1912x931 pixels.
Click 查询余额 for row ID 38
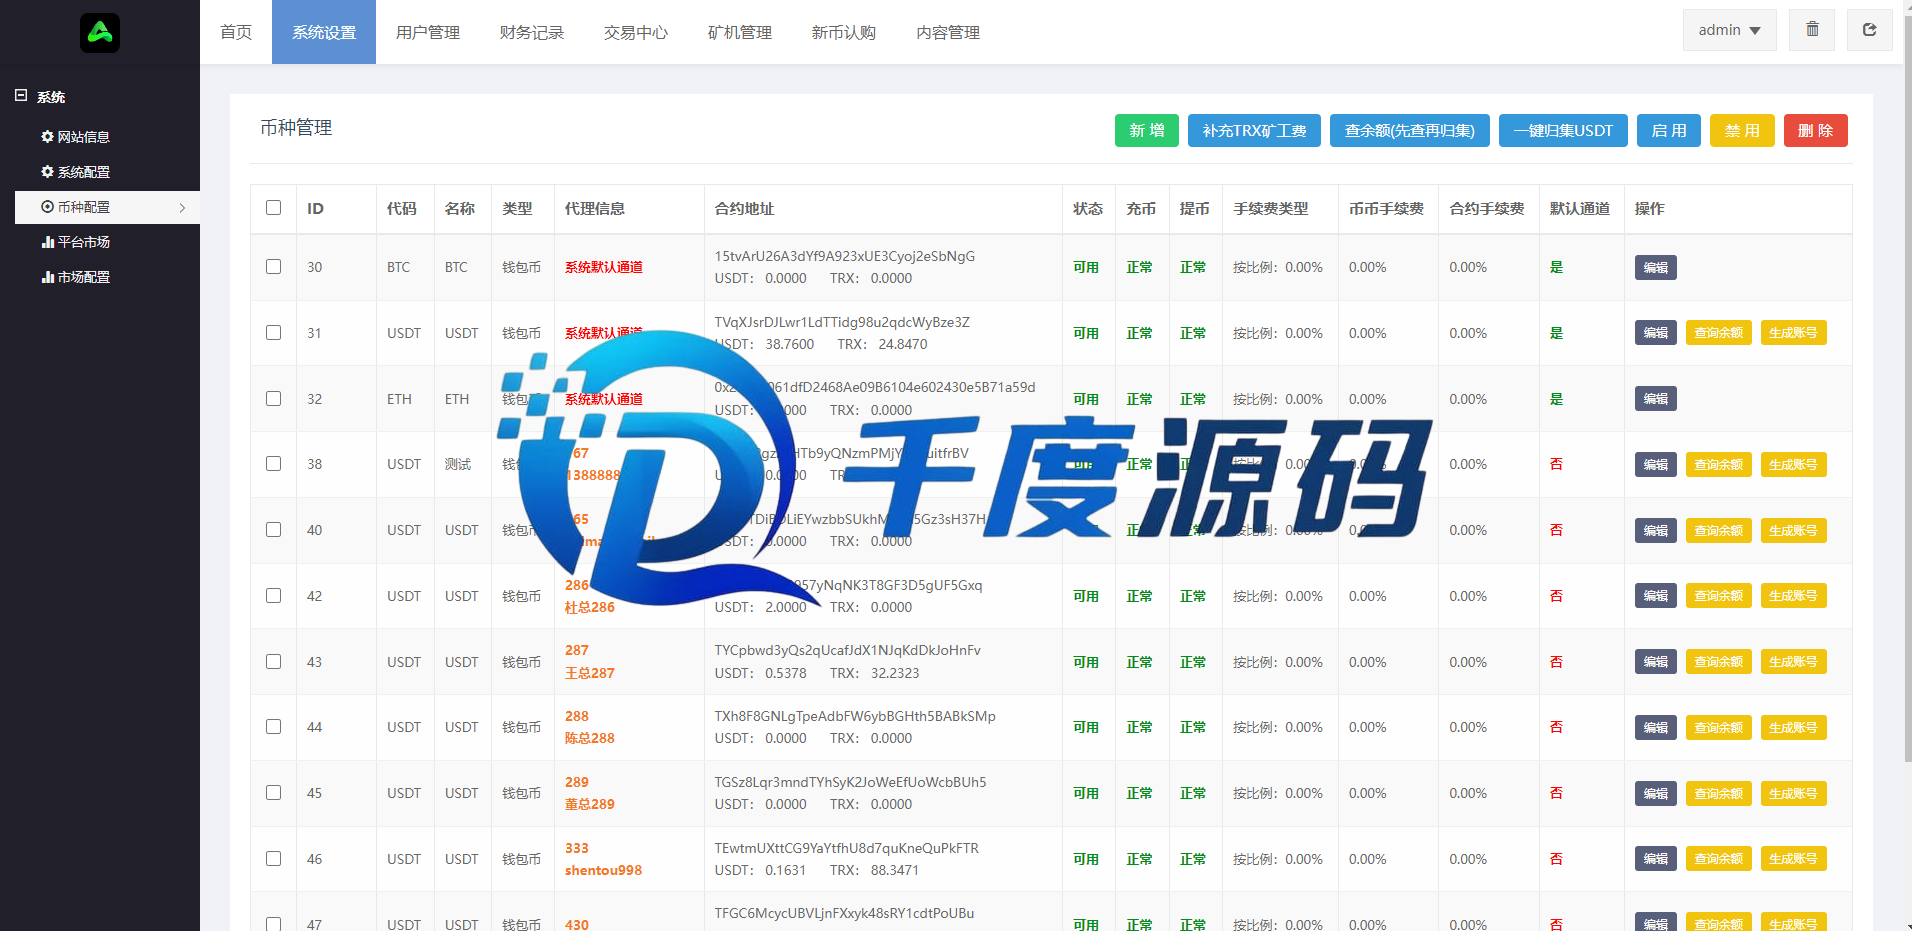pos(1718,465)
